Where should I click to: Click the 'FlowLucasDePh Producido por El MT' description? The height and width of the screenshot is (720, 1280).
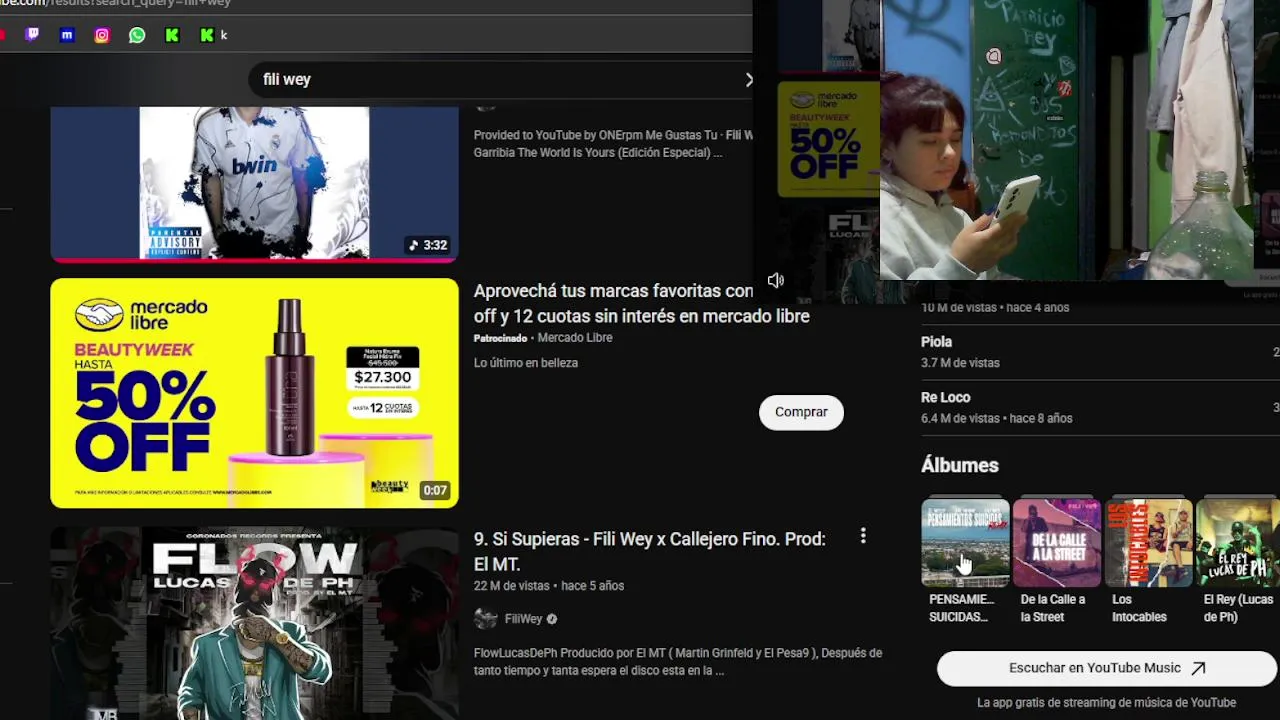pos(677,662)
